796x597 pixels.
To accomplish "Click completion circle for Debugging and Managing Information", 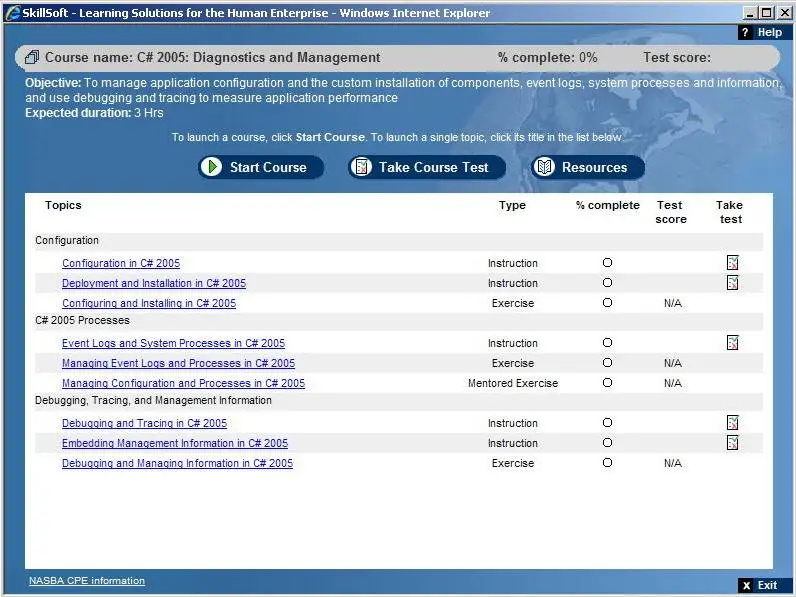I will pos(607,462).
